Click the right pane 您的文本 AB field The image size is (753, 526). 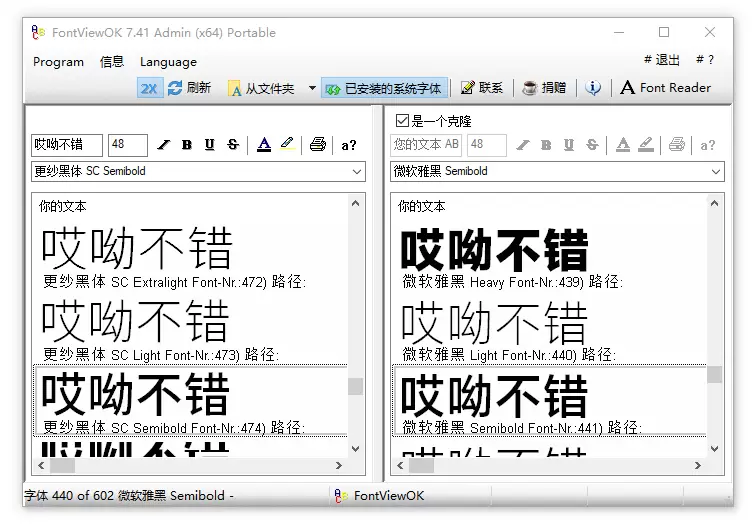tap(426, 145)
